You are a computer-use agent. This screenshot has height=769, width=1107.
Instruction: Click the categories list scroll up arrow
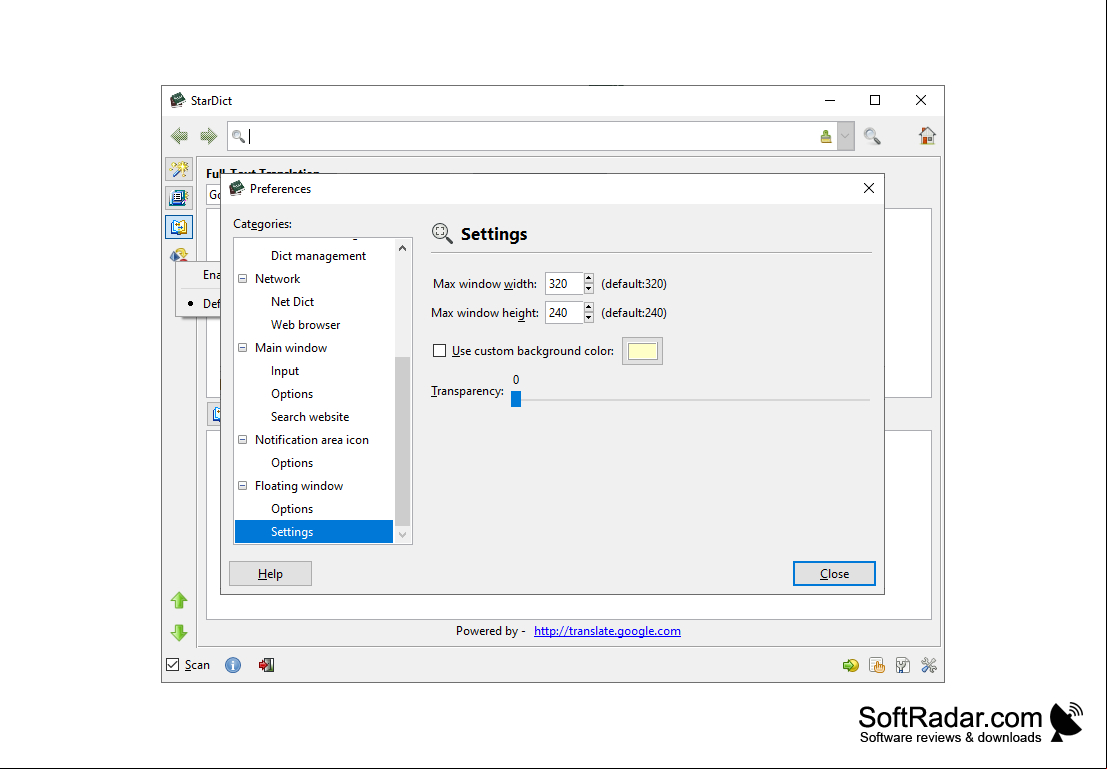[x=402, y=249]
